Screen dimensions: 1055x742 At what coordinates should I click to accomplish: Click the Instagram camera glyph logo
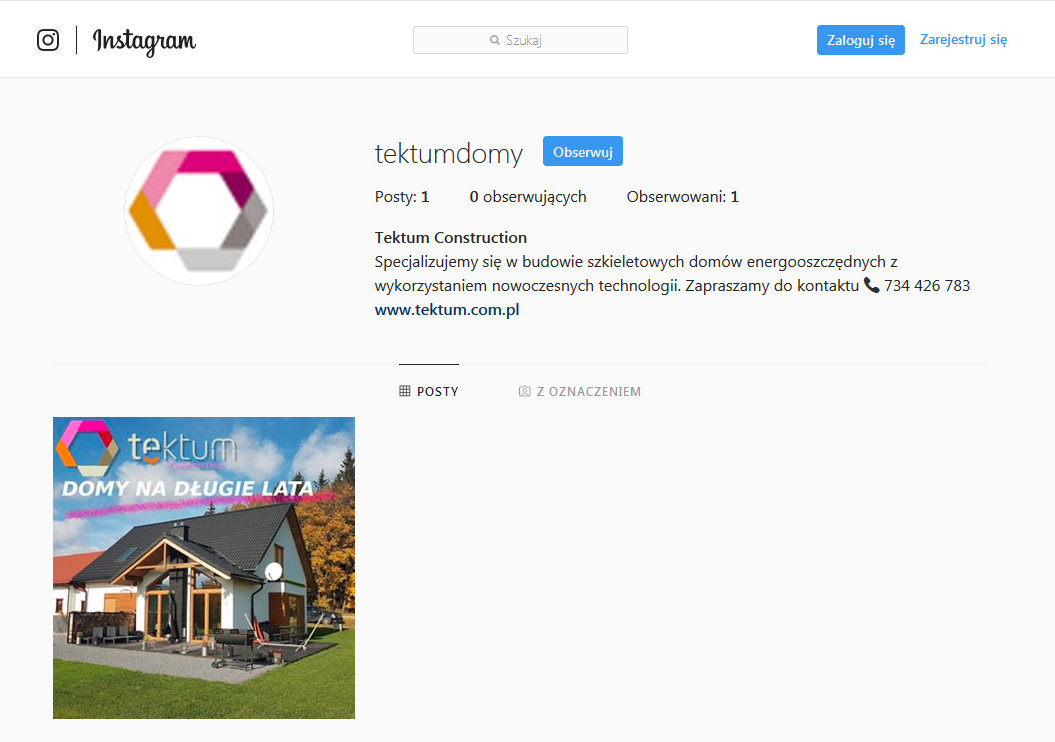click(48, 40)
